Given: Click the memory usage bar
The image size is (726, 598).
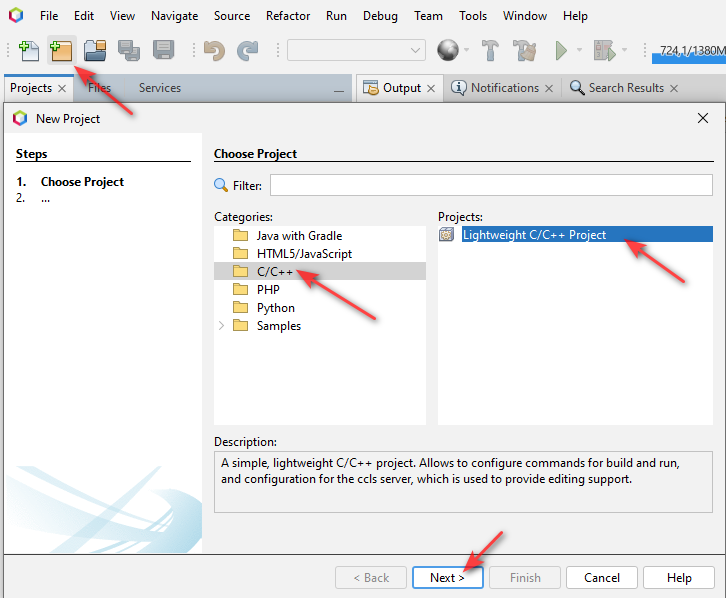Looking at the screenshot, I should pos(688,50).
